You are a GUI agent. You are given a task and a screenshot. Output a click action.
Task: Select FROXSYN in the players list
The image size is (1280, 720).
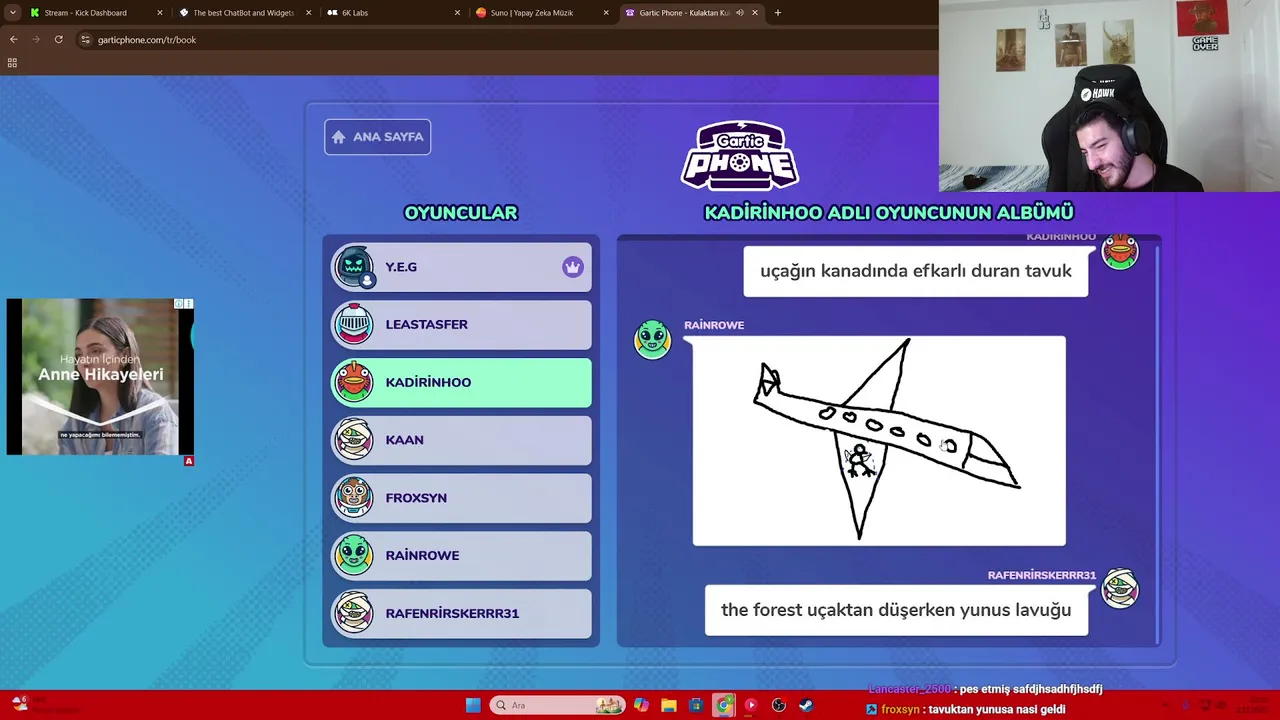(461, 498)
